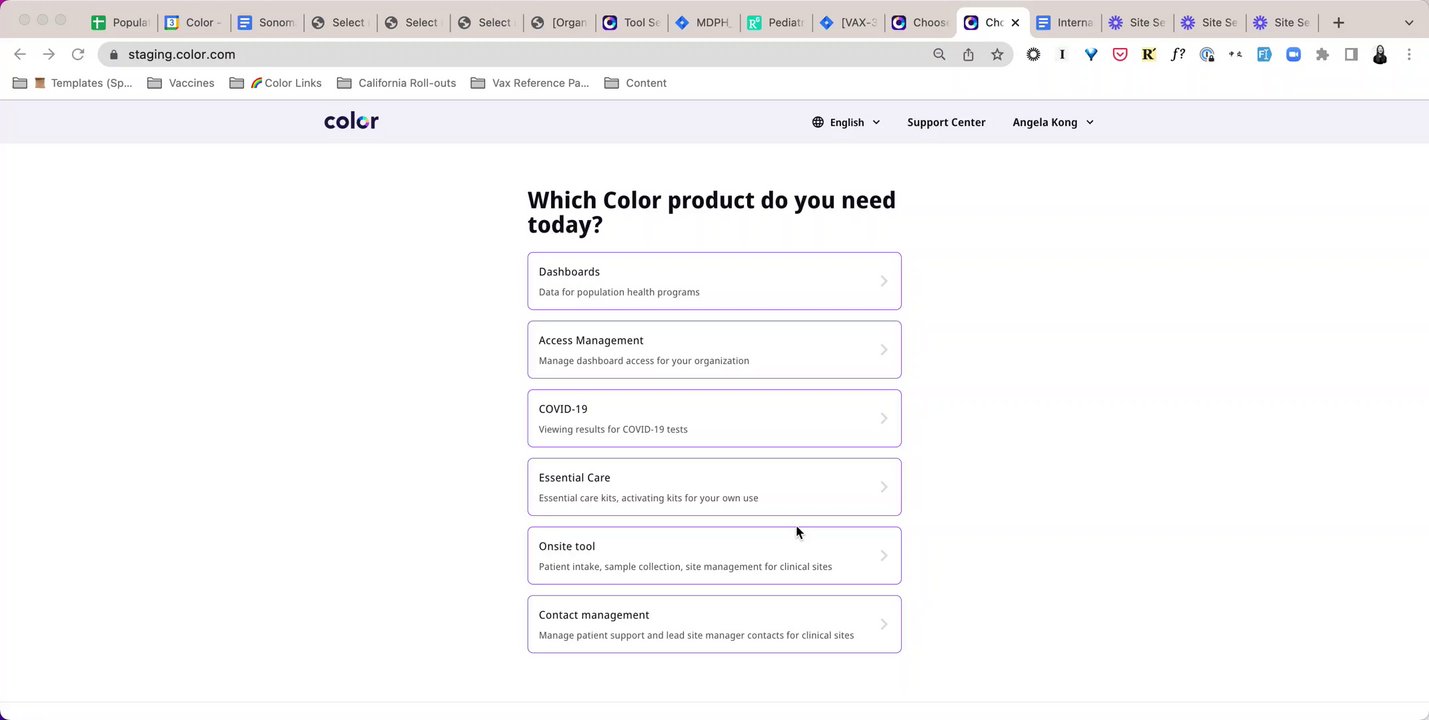
Task: Open a new browser tab
Action: click(1338, 22)
